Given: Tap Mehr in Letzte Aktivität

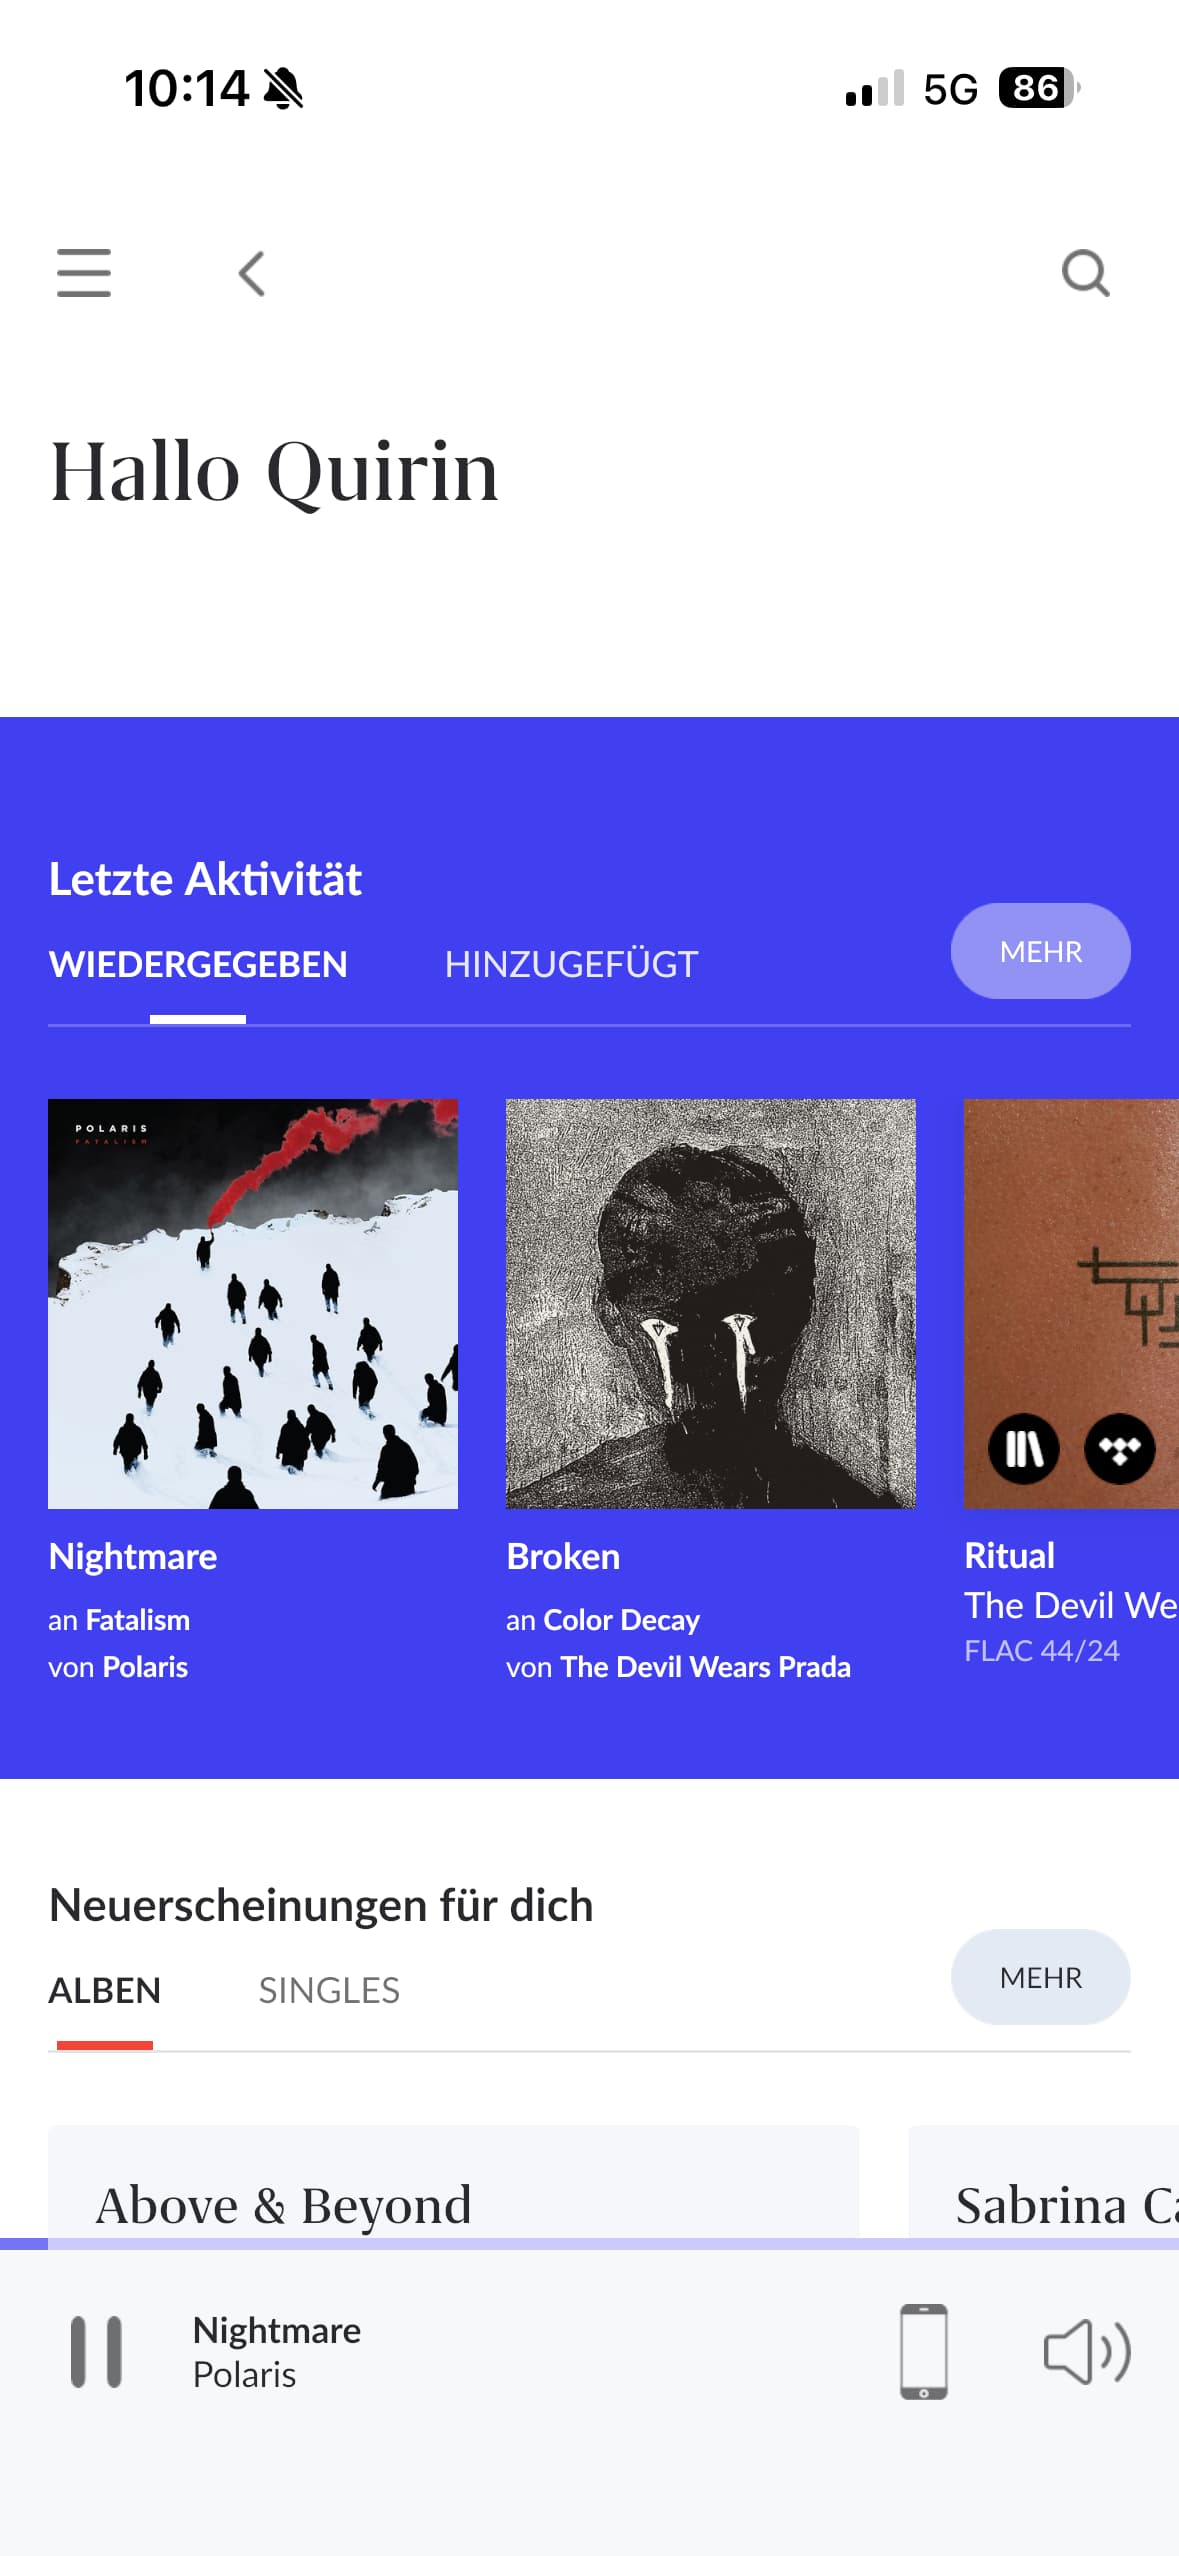Looking at the screenshot, I should click(1040, 951).
